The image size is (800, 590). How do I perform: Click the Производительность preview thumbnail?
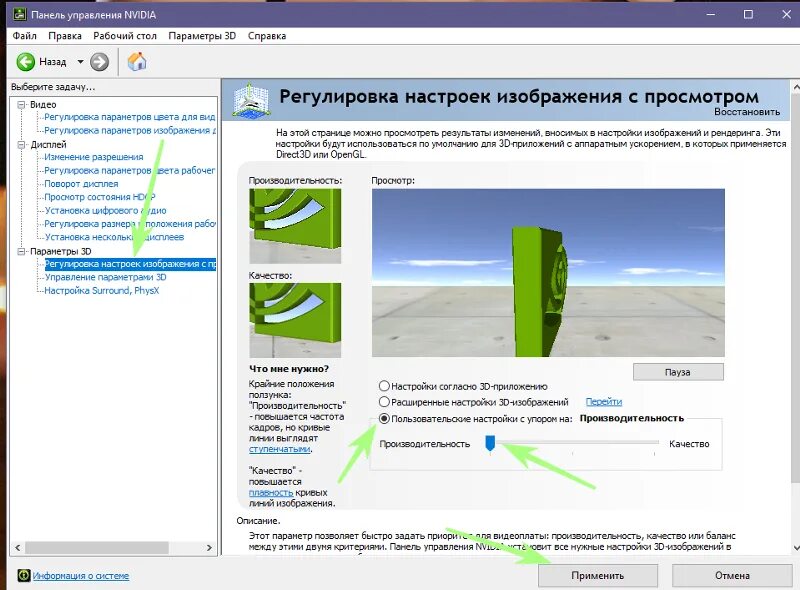(x=295, y=226)
